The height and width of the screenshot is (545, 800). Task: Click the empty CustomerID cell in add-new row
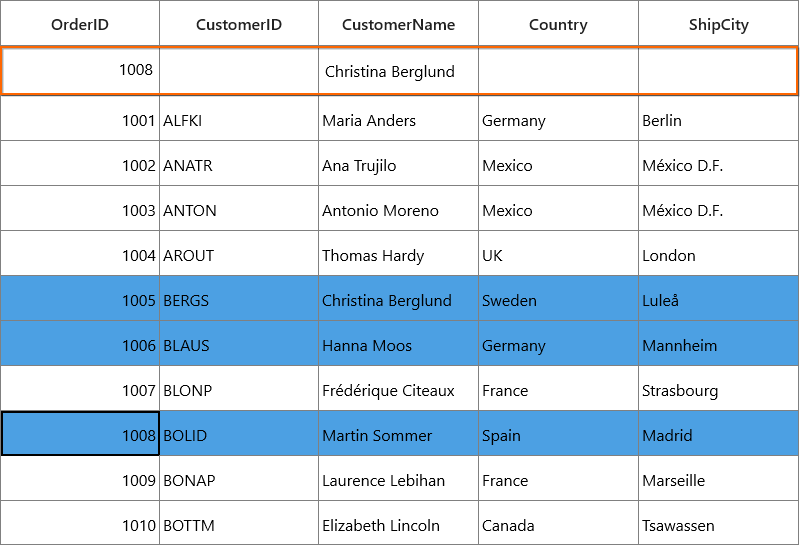(x=239, y=71)
